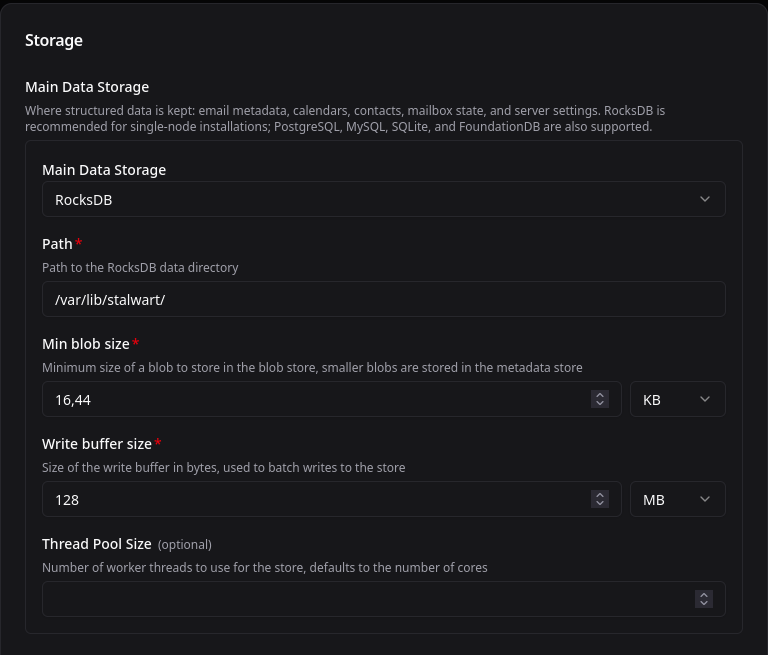Click the Path input containing /var/lib/stalwart/
Image resolution: width=768 pixels, height=655 pixels.
(383, 299)
